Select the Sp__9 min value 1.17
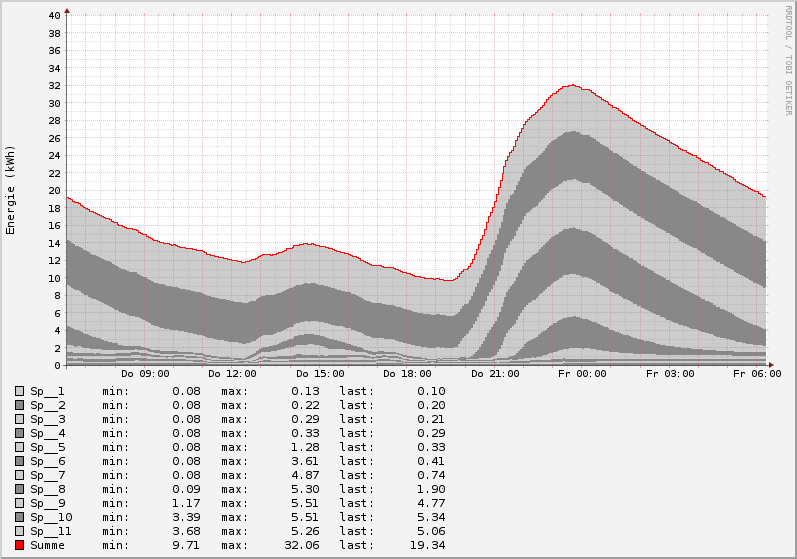Screen dimensions: 797x559 188,503
